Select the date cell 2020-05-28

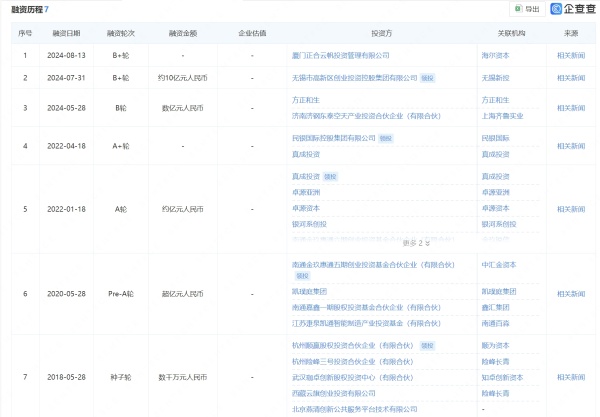(66, 294)
